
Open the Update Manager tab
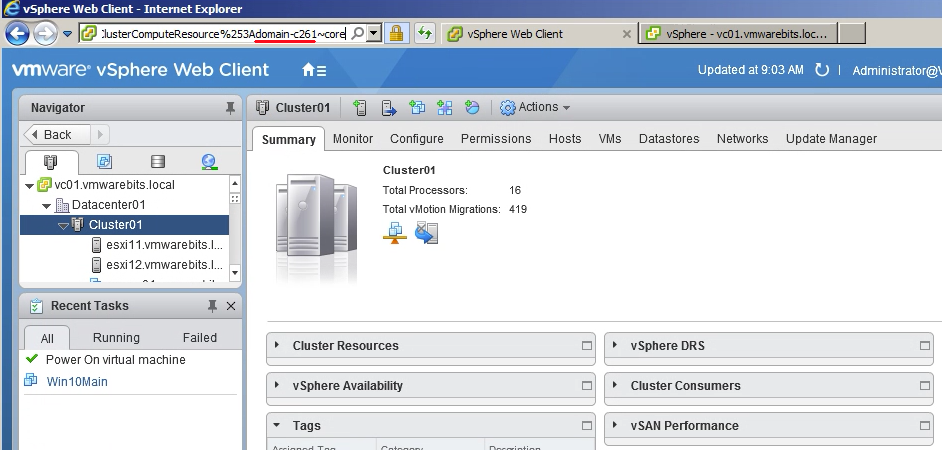(831, 139)
